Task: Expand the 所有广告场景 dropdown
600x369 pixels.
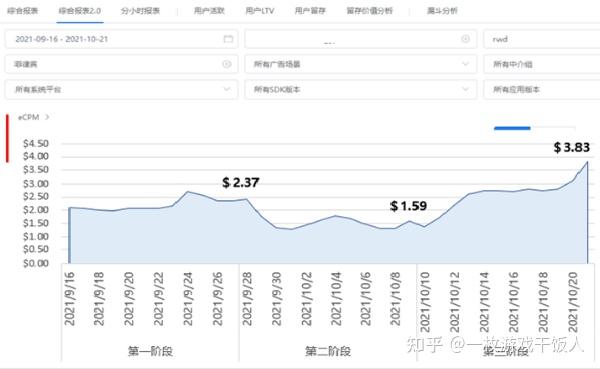Action: click(x=360, y=64)
